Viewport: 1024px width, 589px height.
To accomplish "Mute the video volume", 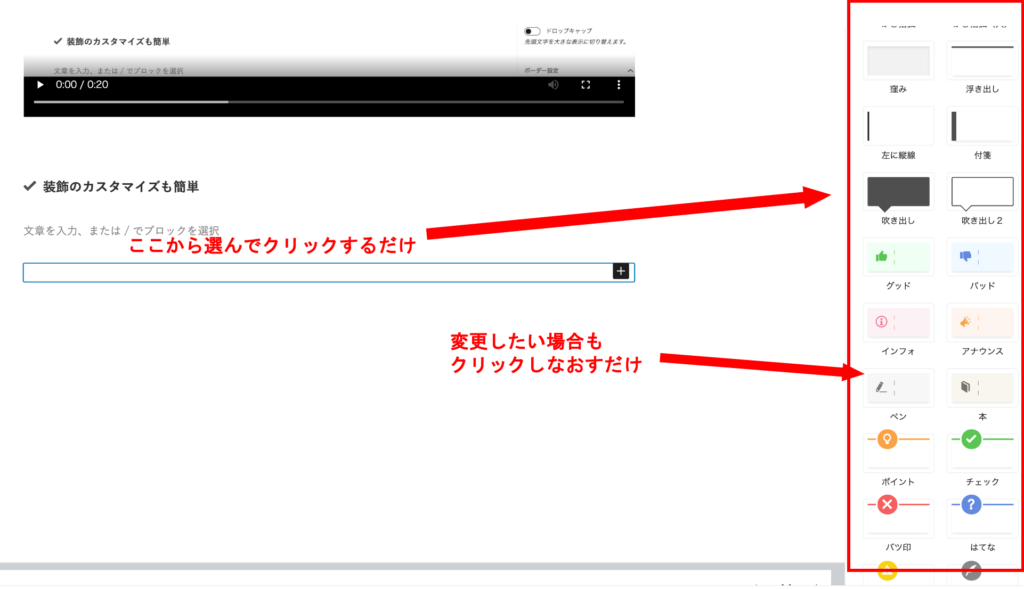I will (x=553, y=85).
